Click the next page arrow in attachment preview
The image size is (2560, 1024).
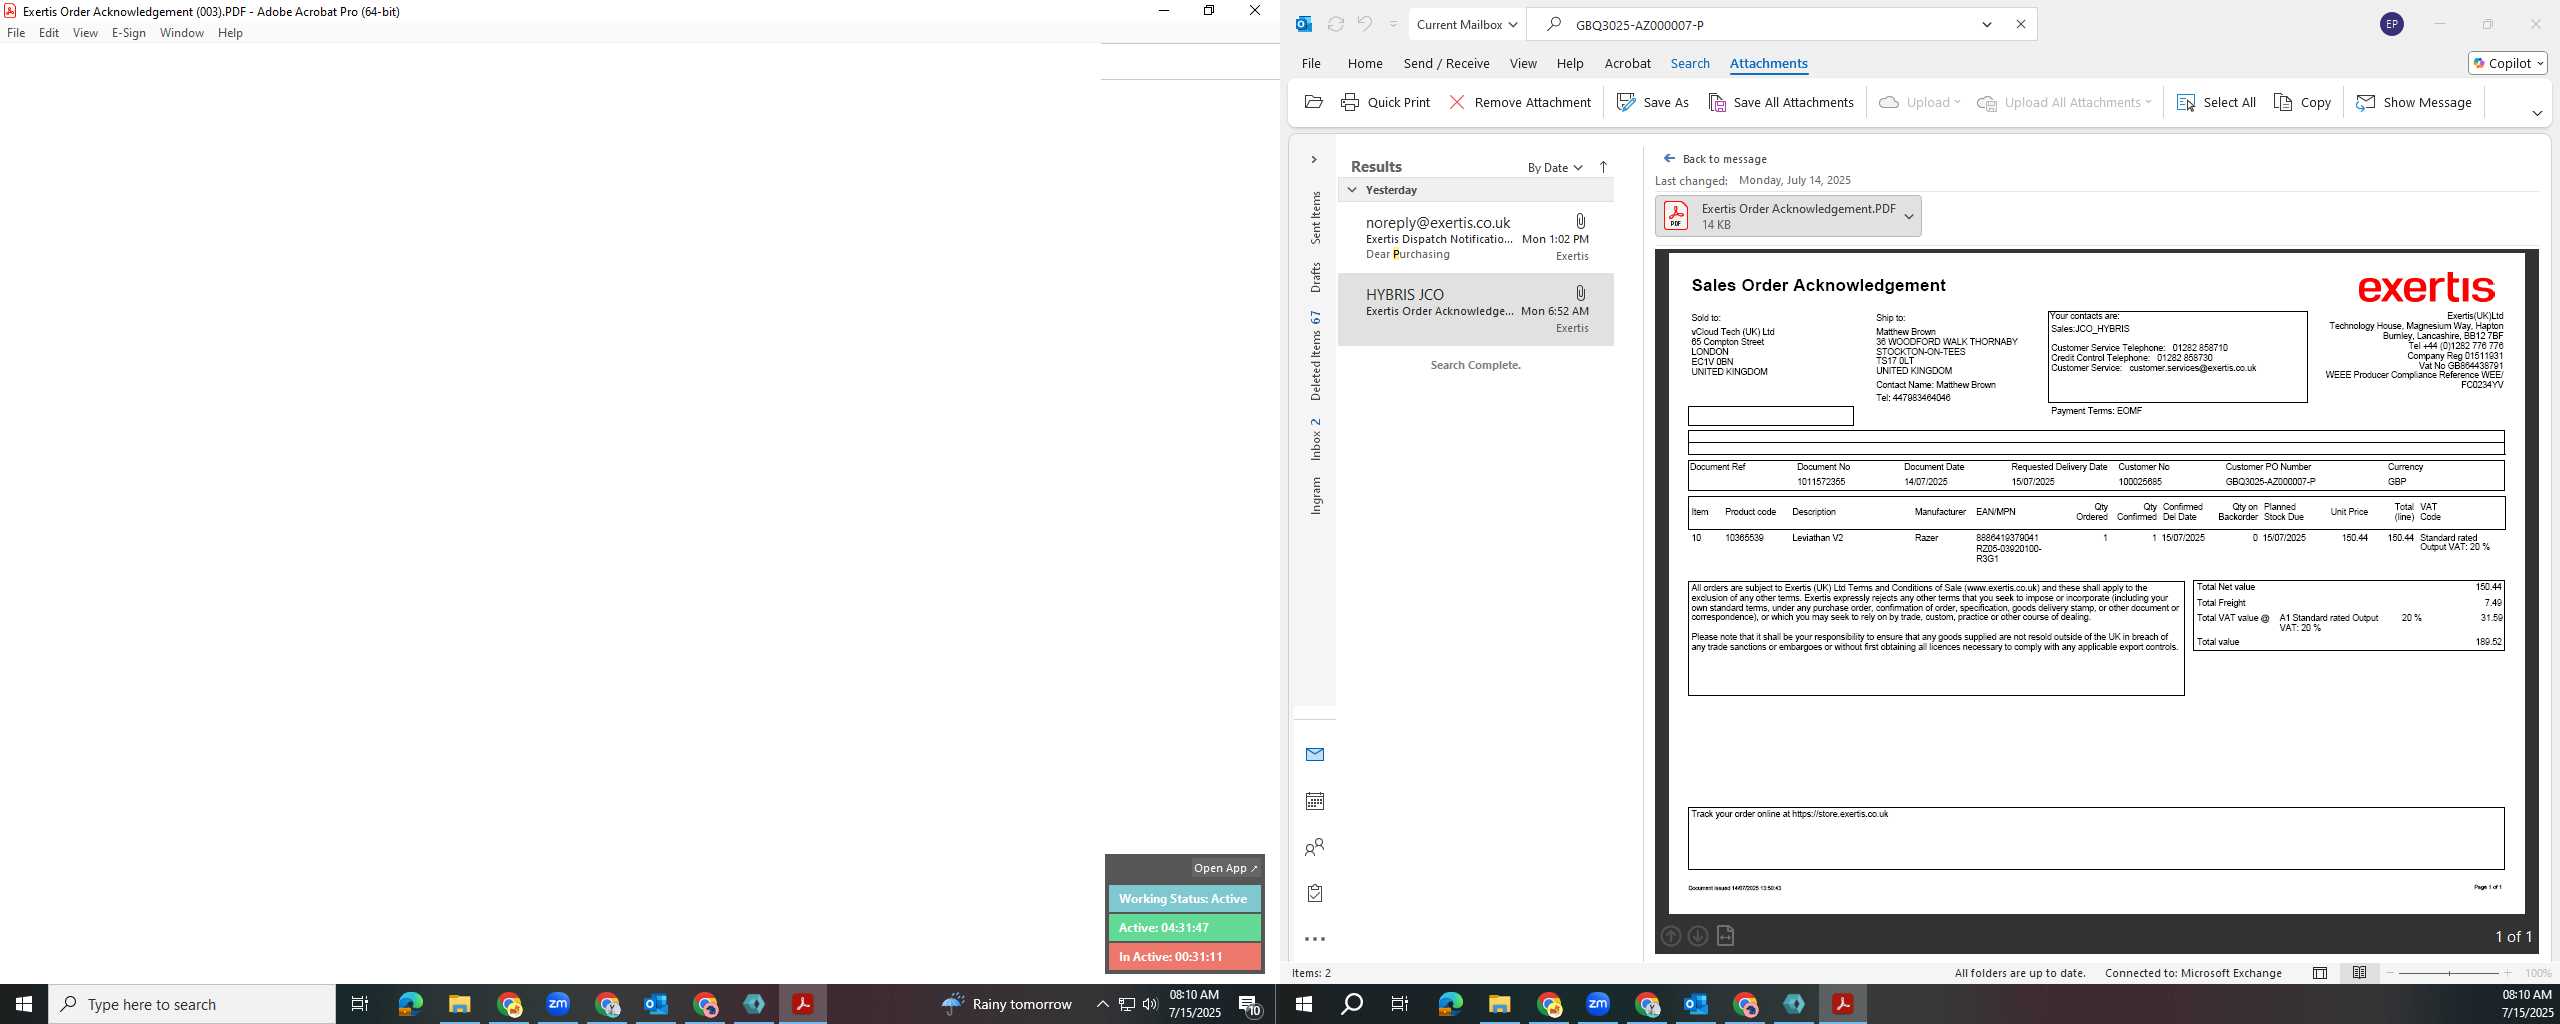tap(1697, 936)
